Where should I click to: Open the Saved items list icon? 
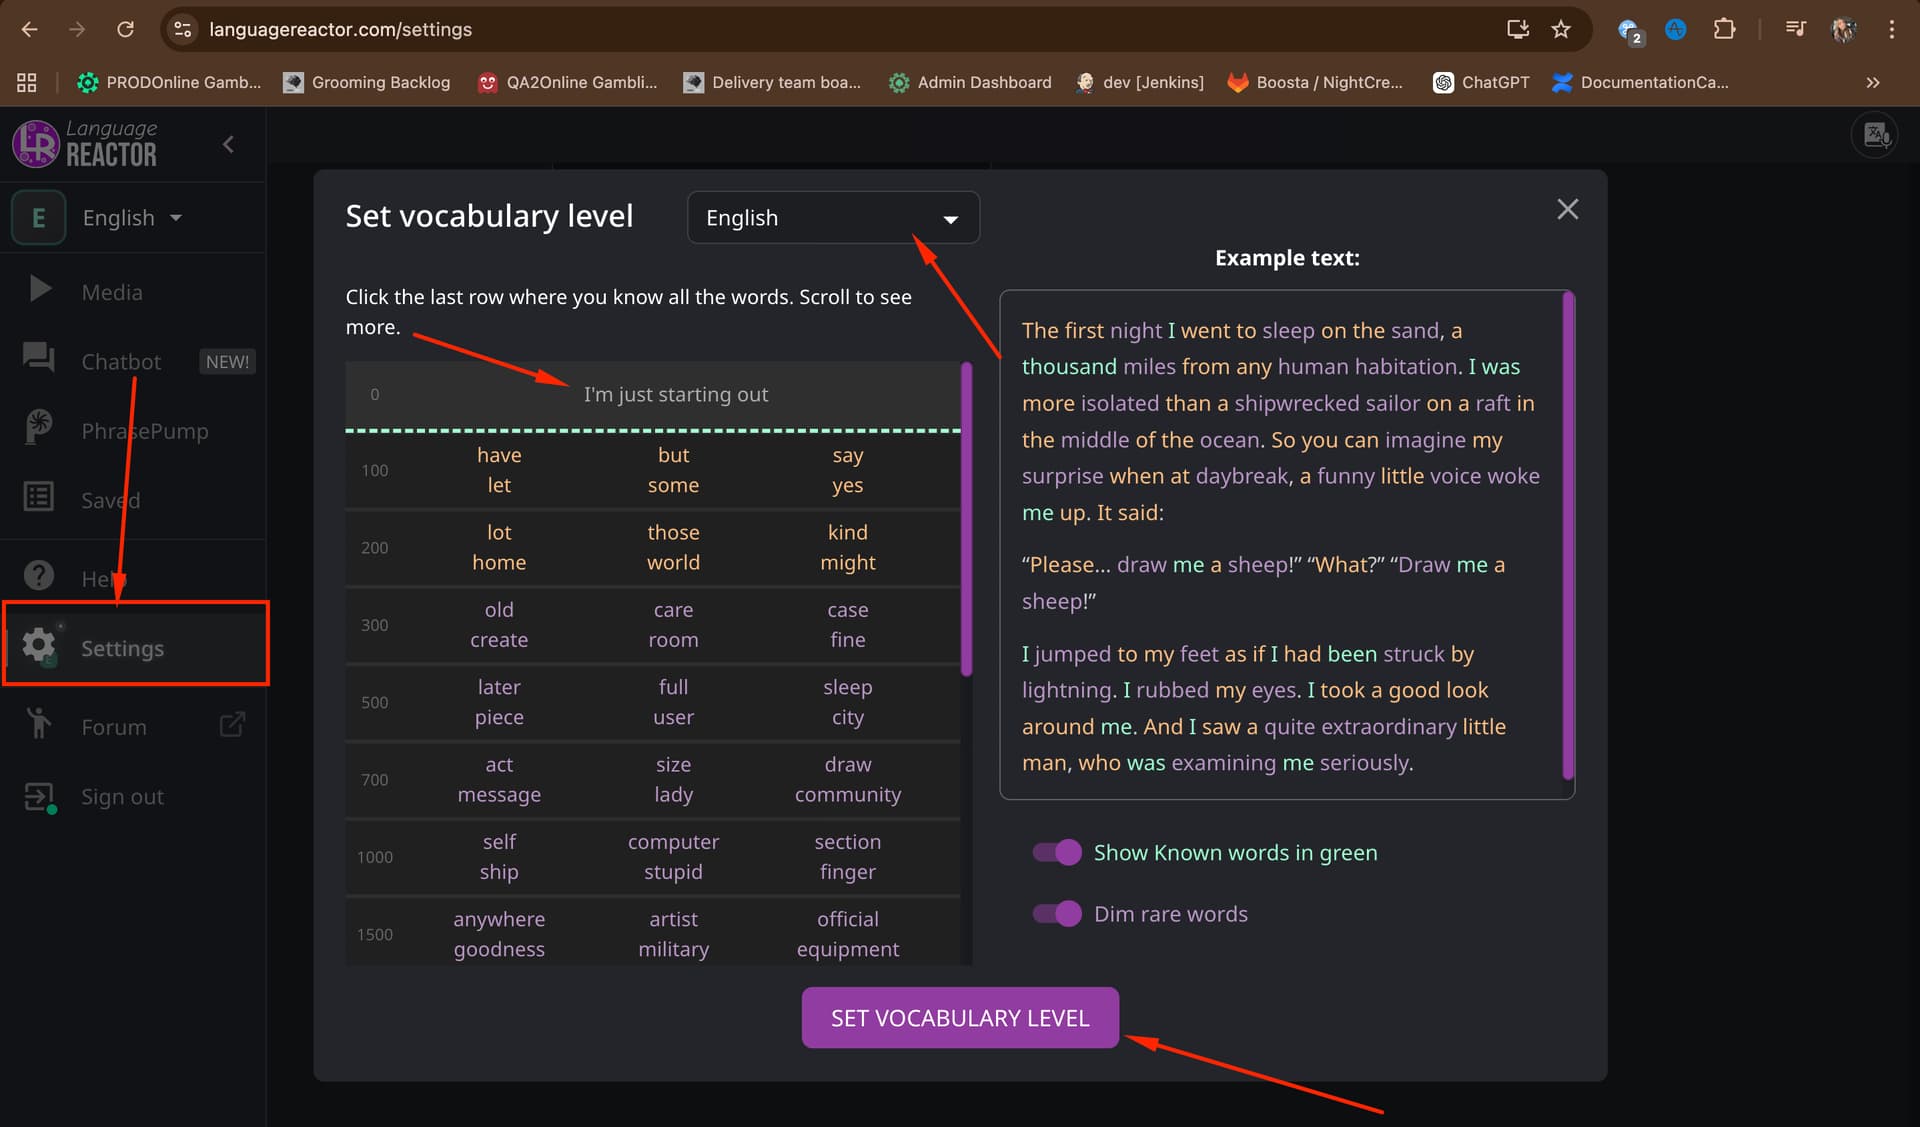[39, 497]
